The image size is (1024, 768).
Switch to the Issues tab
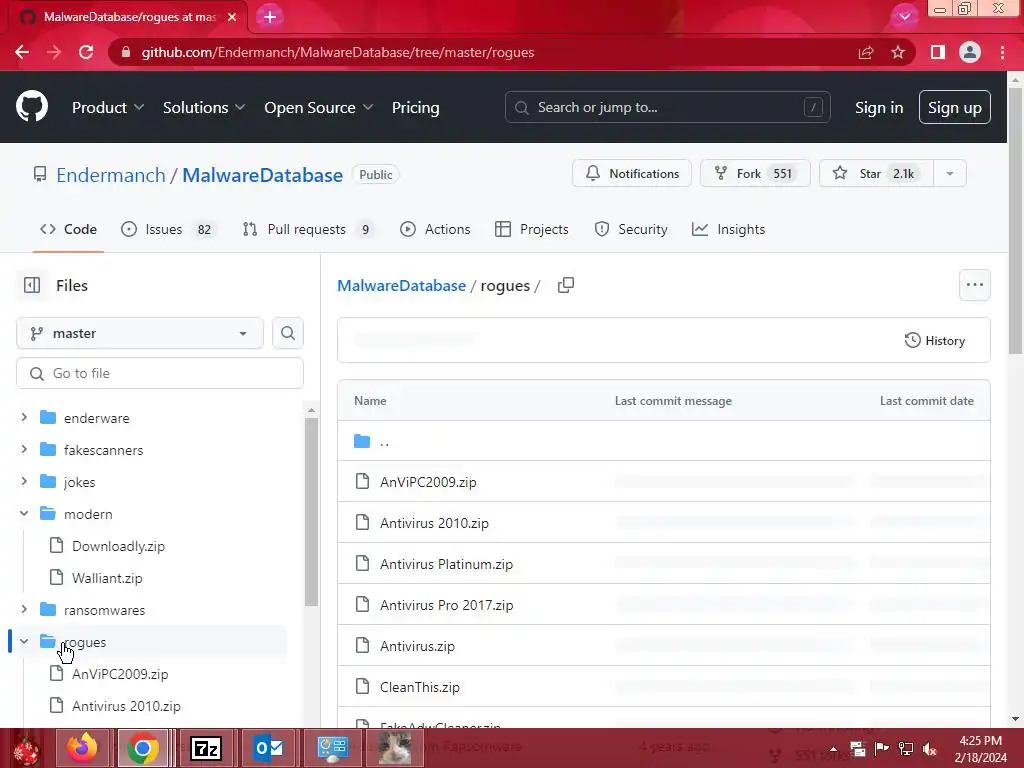168,229
